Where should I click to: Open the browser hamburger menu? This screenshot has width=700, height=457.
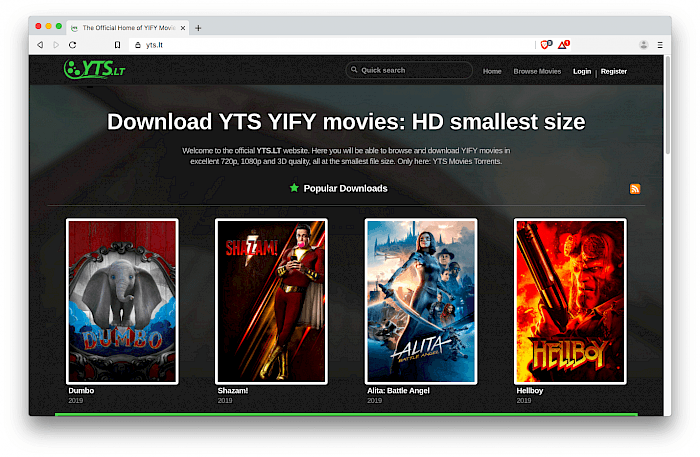tap(660, 45)
